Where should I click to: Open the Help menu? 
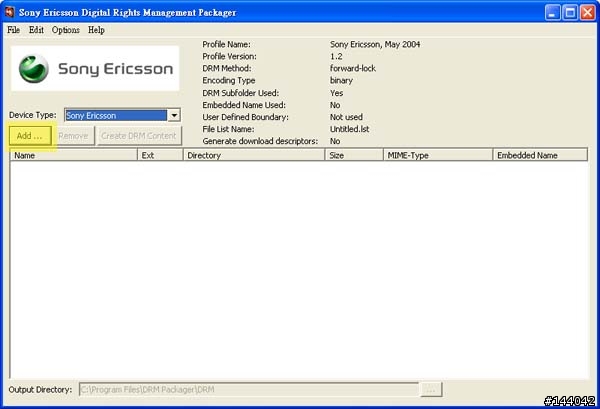tap(96, 30)
